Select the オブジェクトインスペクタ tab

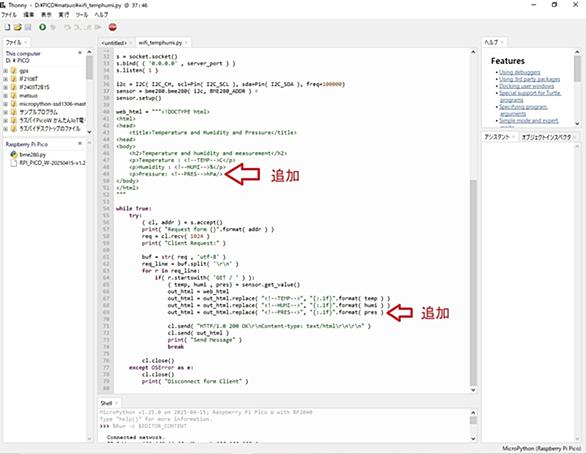click(546, 137)
